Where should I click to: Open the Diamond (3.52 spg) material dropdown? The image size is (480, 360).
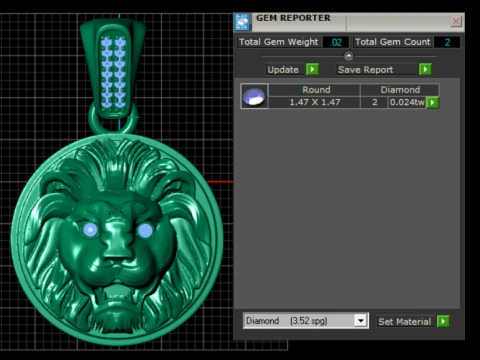coord(360,321)
